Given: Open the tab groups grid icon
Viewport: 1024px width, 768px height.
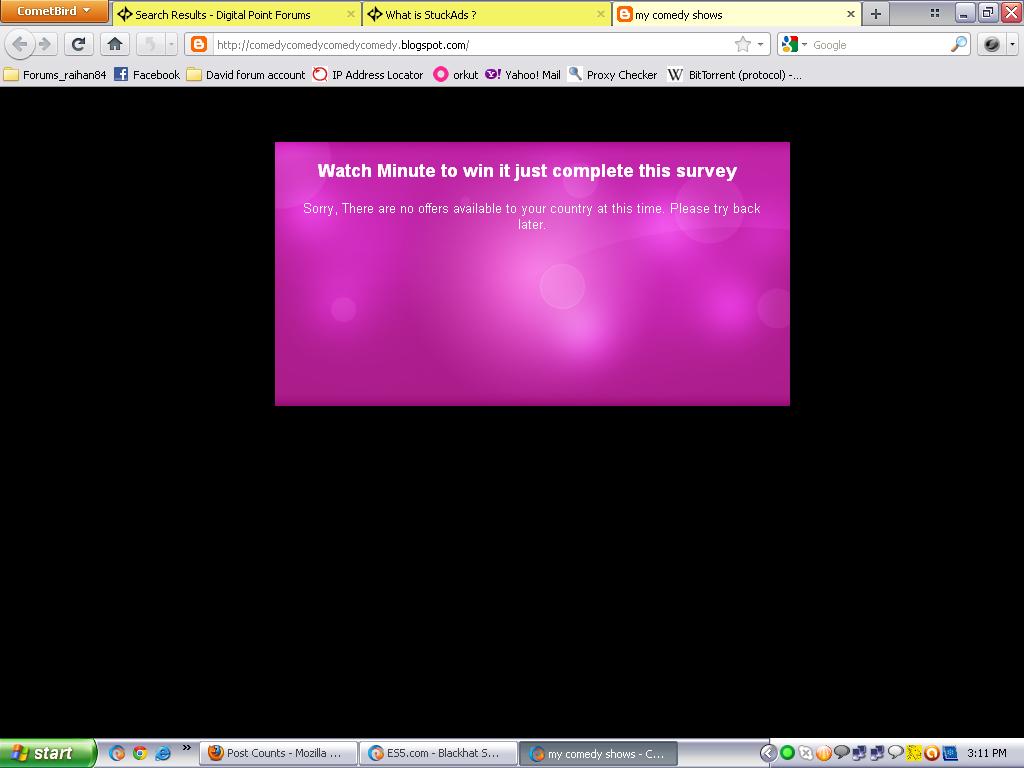Looking at the screenshot, I should 935,12.
